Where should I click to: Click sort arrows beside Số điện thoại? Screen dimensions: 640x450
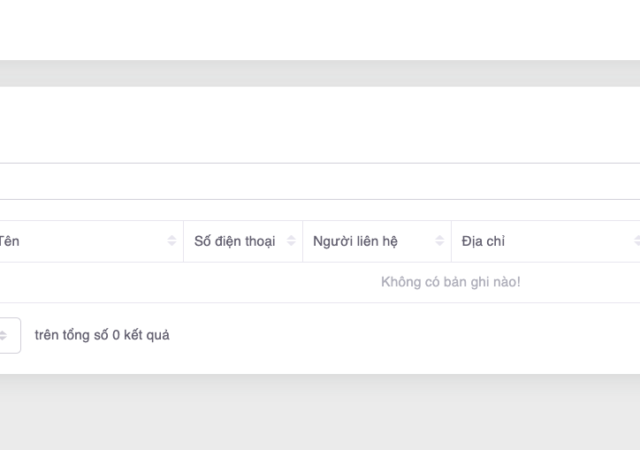pos(291,241)
